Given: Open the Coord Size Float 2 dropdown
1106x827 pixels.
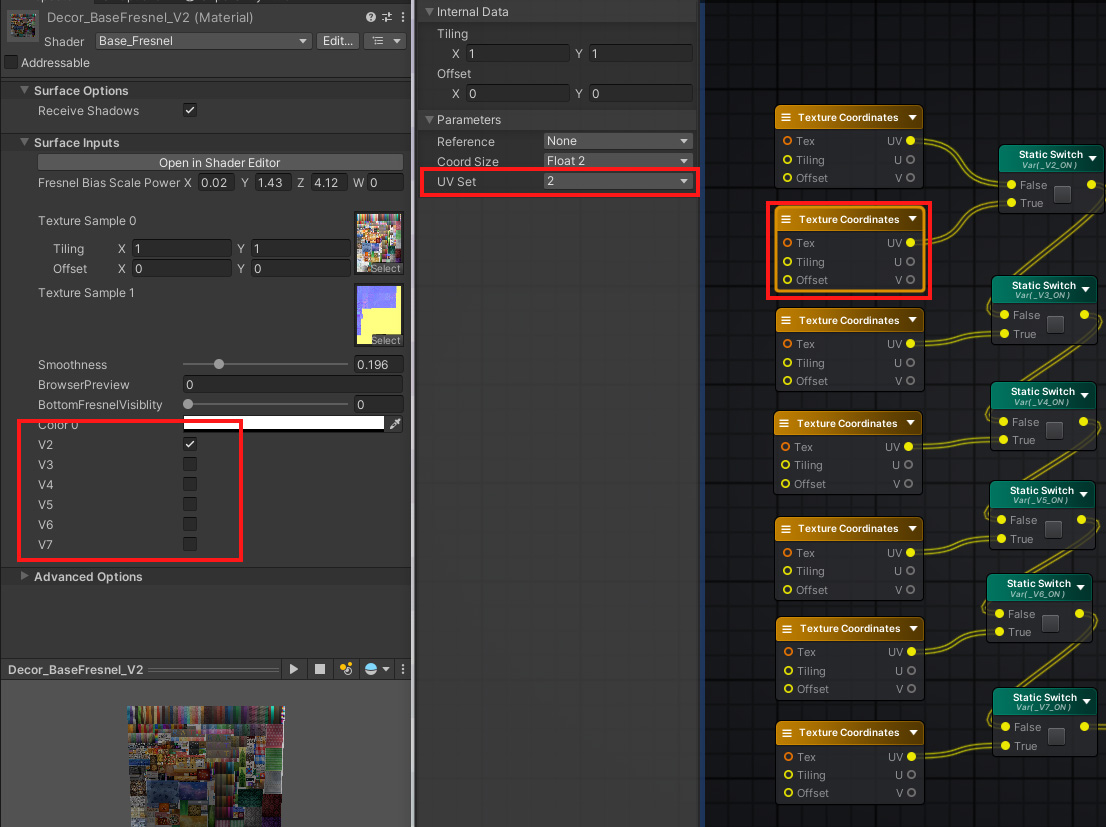Looking at the screenshot, I should [618, 161].
